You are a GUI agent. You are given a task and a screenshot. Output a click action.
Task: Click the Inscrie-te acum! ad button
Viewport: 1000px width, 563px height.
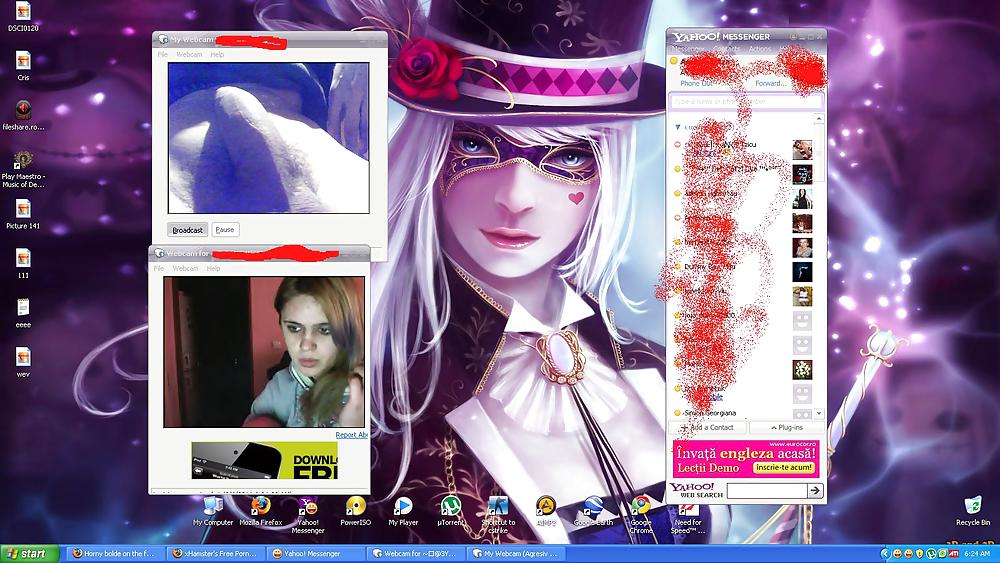pyautogui.click(x=784, y=467)
